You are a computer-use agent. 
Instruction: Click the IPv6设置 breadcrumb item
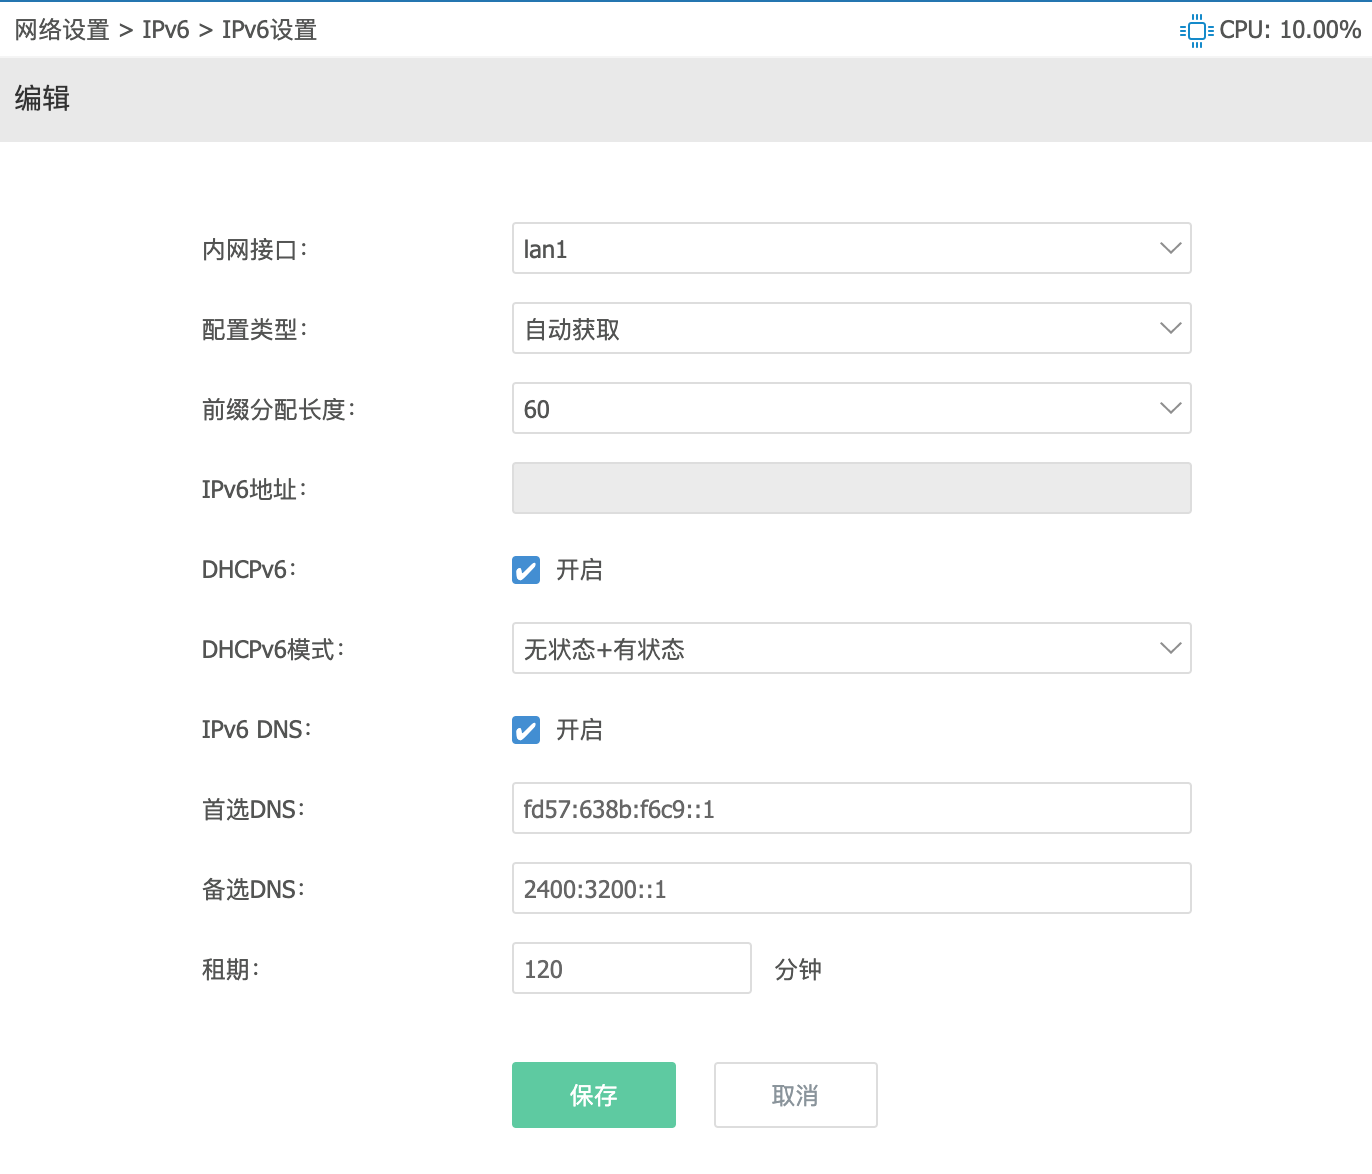270,30
